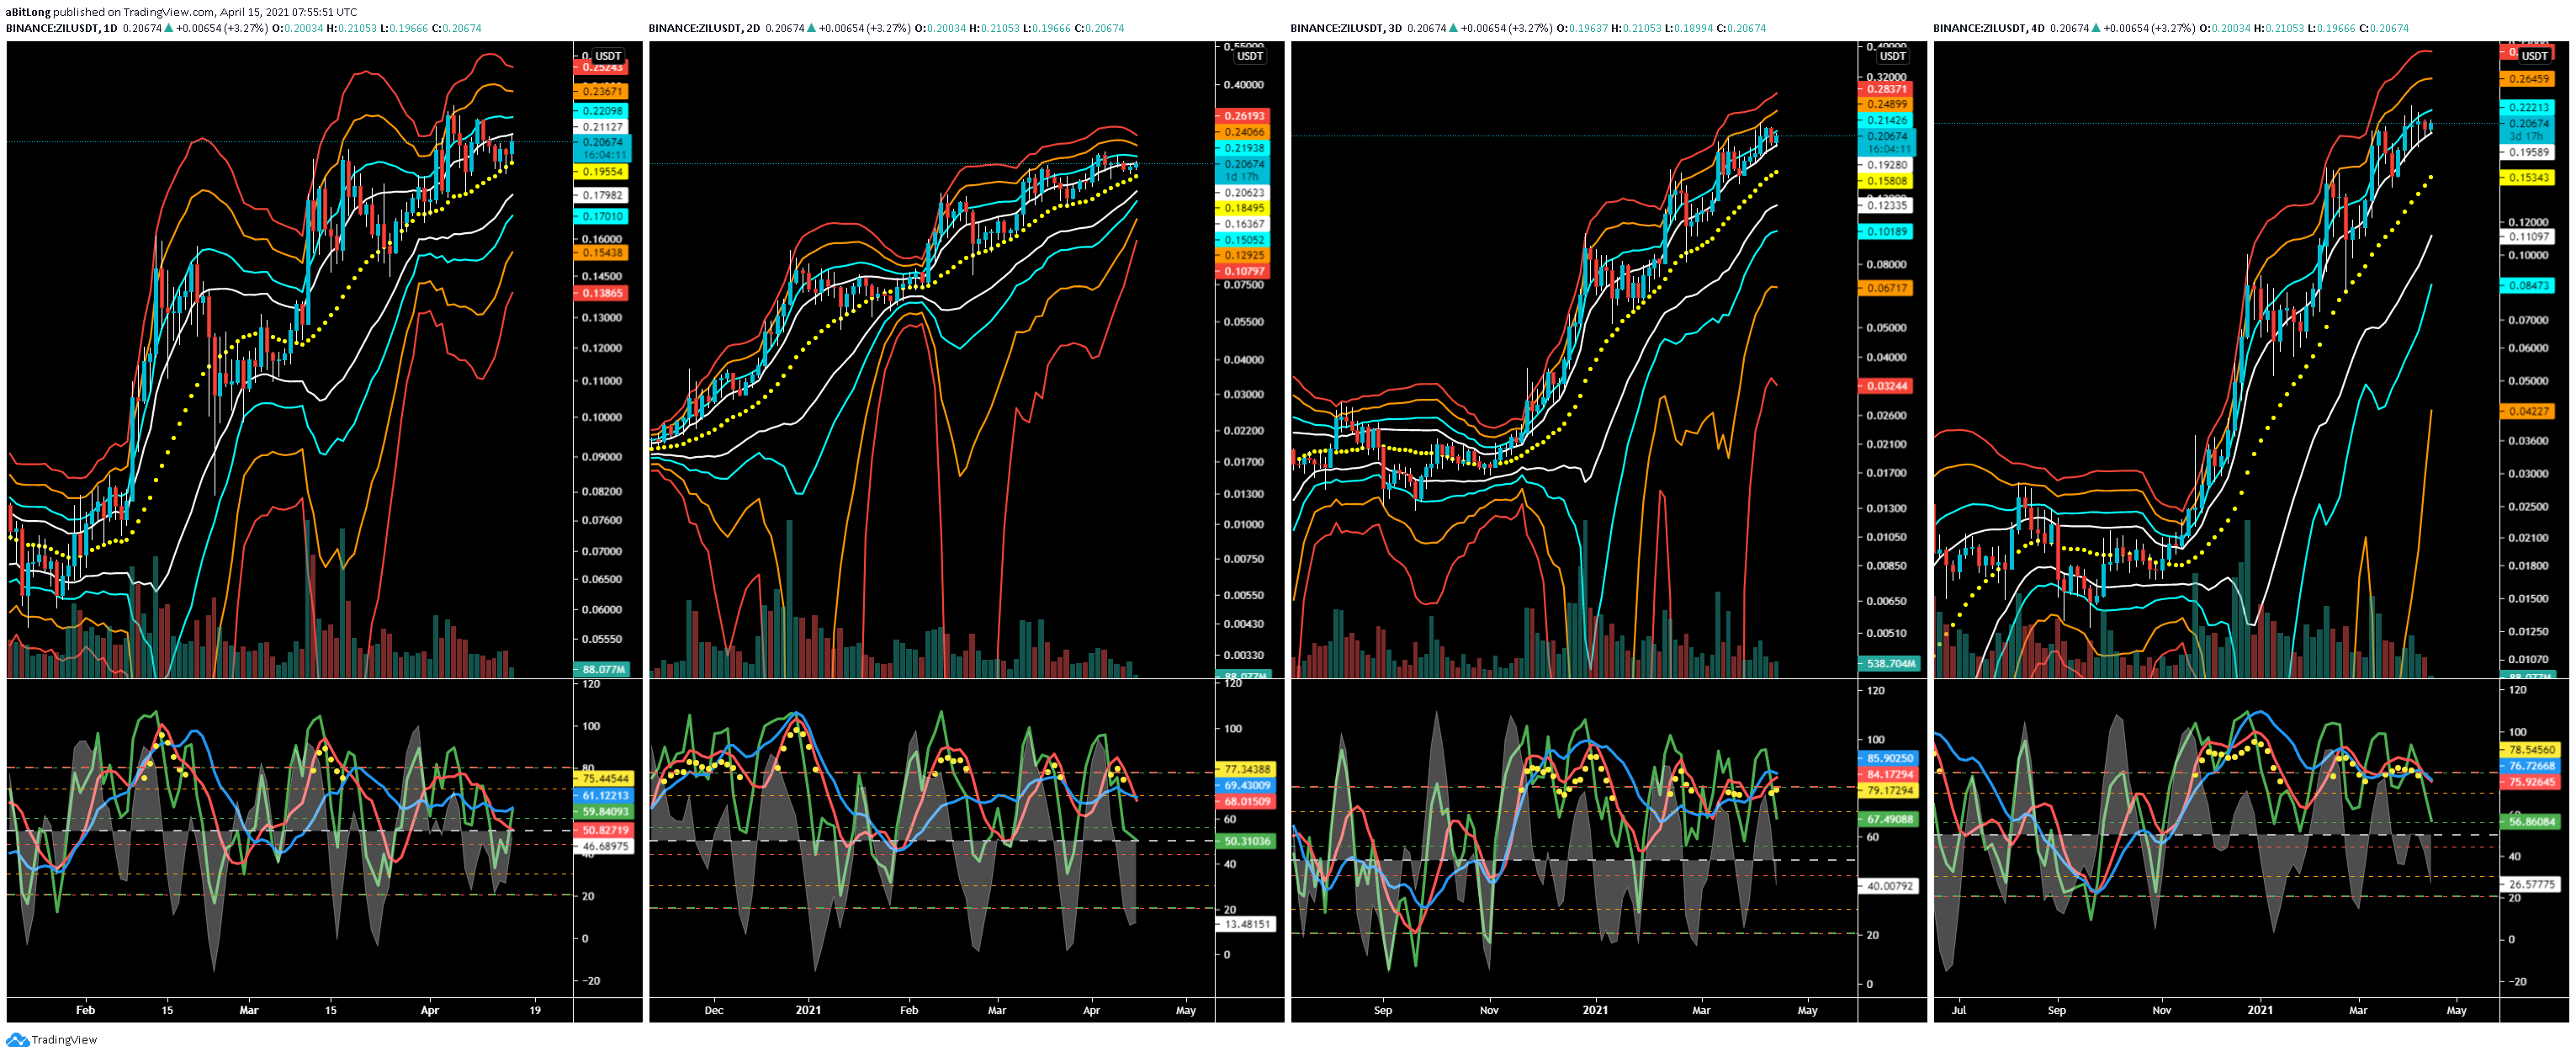Click the 88.077M volume label on 1D chart

[x=602, y=669]
